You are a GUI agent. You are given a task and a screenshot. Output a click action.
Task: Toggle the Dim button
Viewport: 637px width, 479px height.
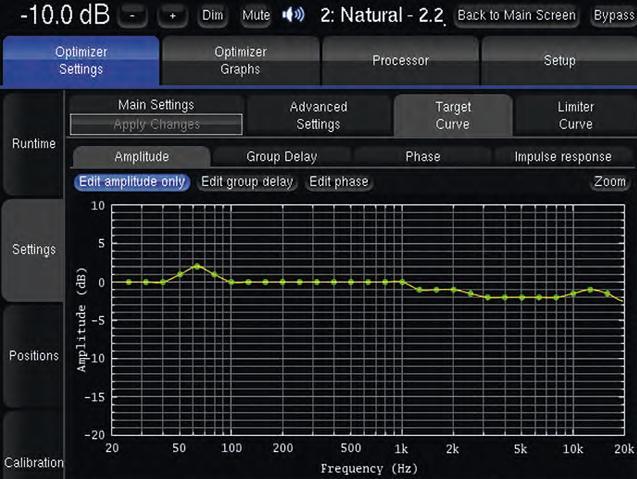[212, 15]
